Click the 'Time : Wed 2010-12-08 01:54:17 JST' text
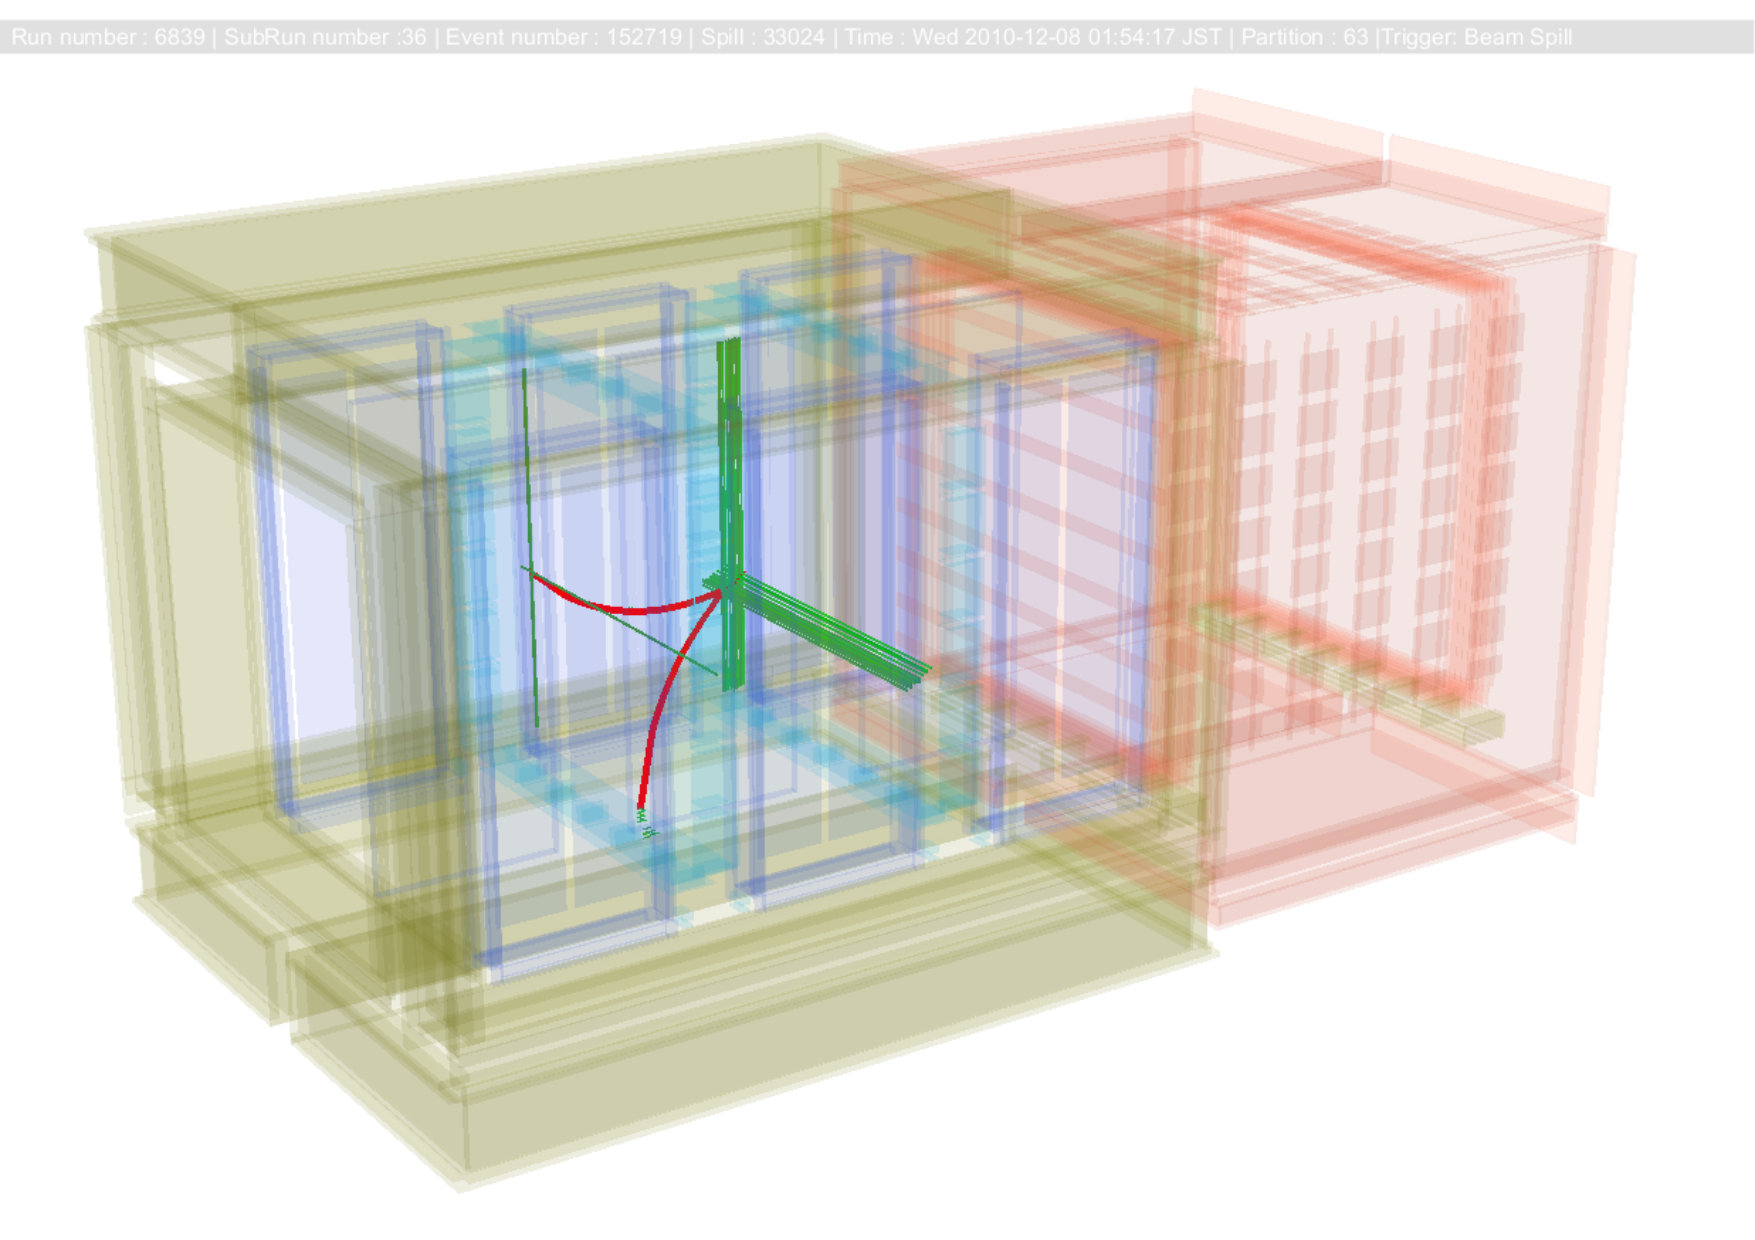 point(1033,37)
